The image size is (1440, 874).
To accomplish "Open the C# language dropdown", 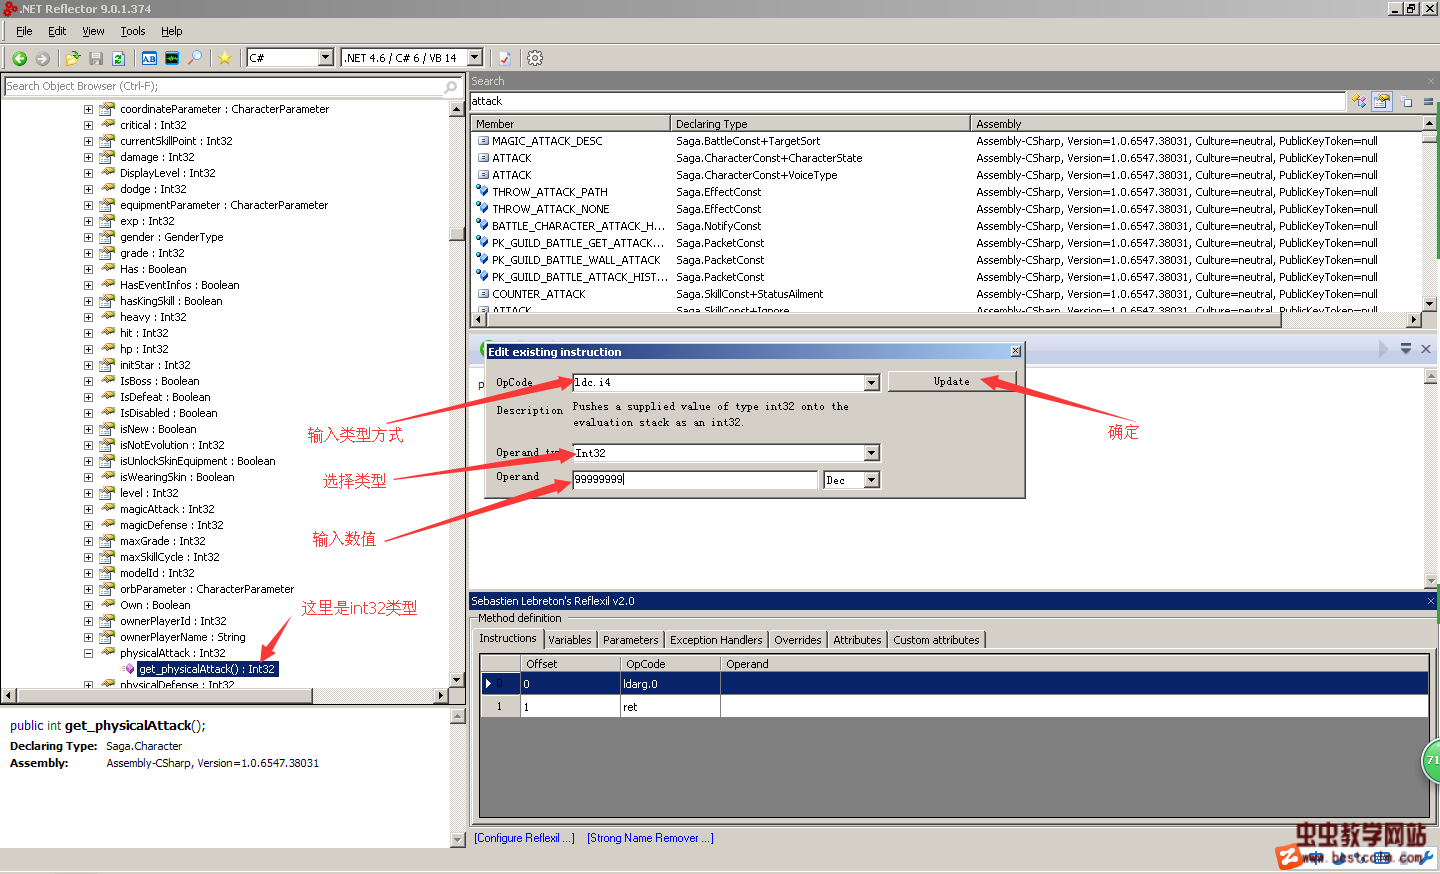I will (325, 58).
